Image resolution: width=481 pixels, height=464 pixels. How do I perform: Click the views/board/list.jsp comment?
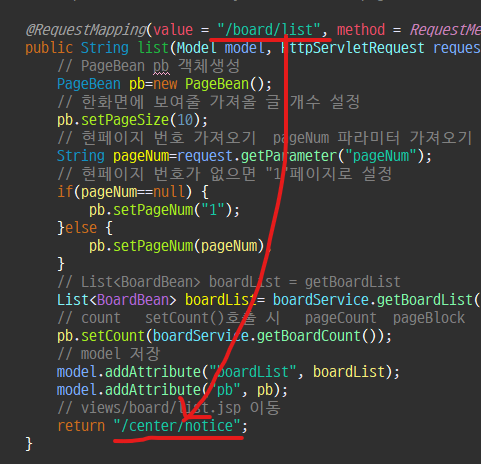click(x=169, y=408)
